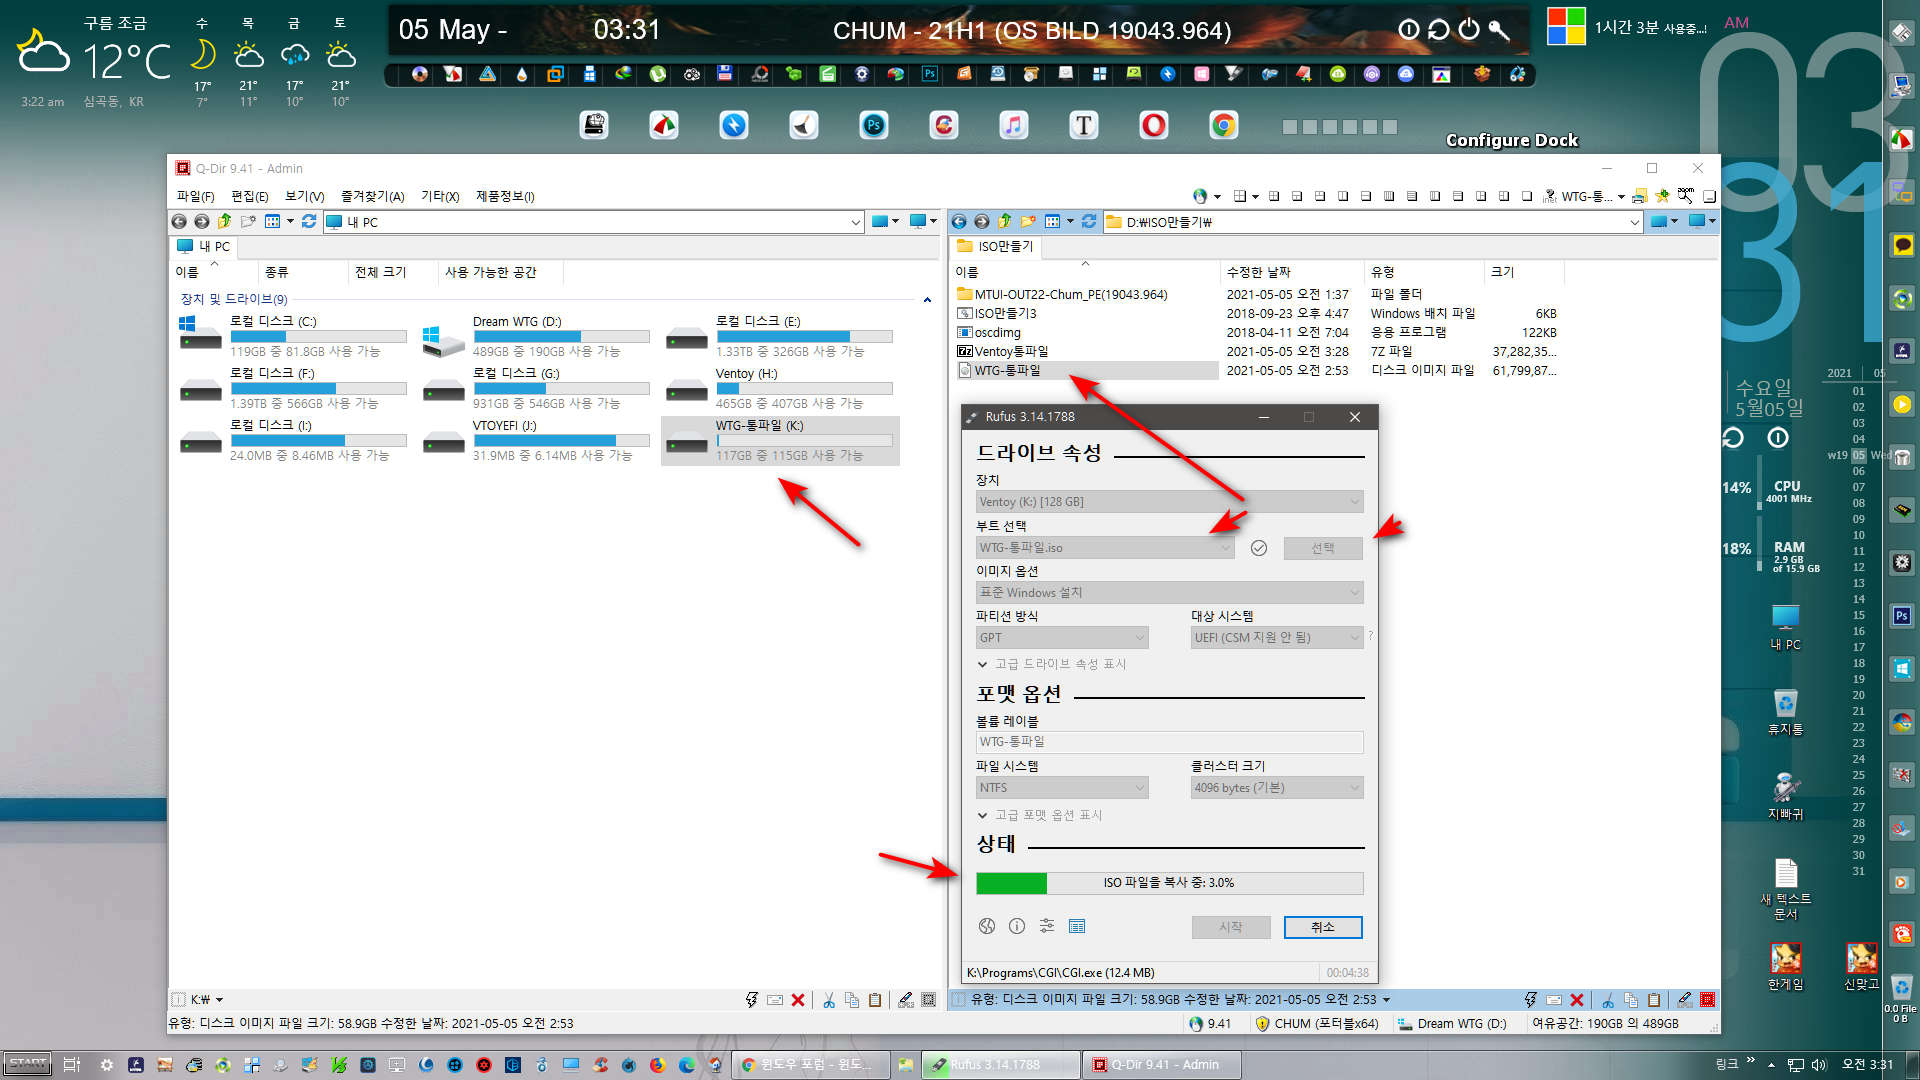Screen dimensions: 1920x1080
Task: Click the globe icon in Q-Dir menu toolbar
Action: click(x=1200, y=196)
